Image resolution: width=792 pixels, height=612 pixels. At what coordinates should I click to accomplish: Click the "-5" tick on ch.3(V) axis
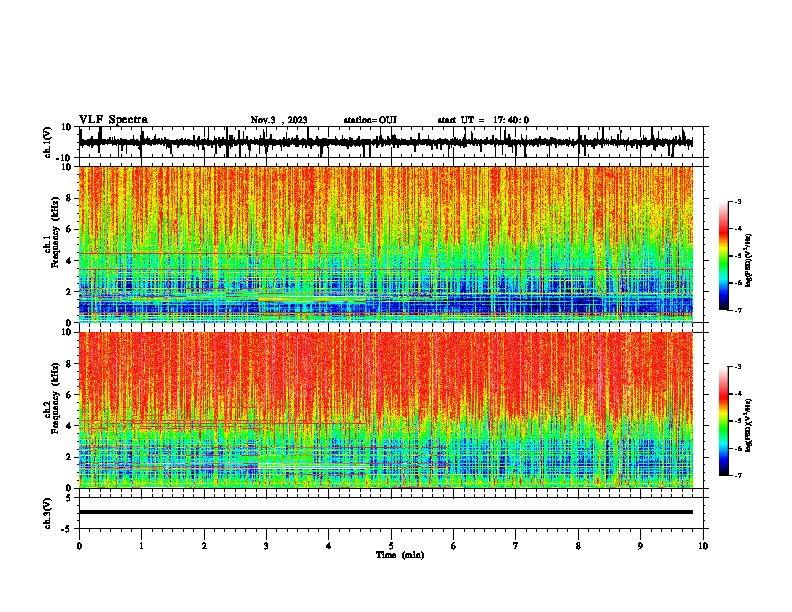click(x=67, y=529)
